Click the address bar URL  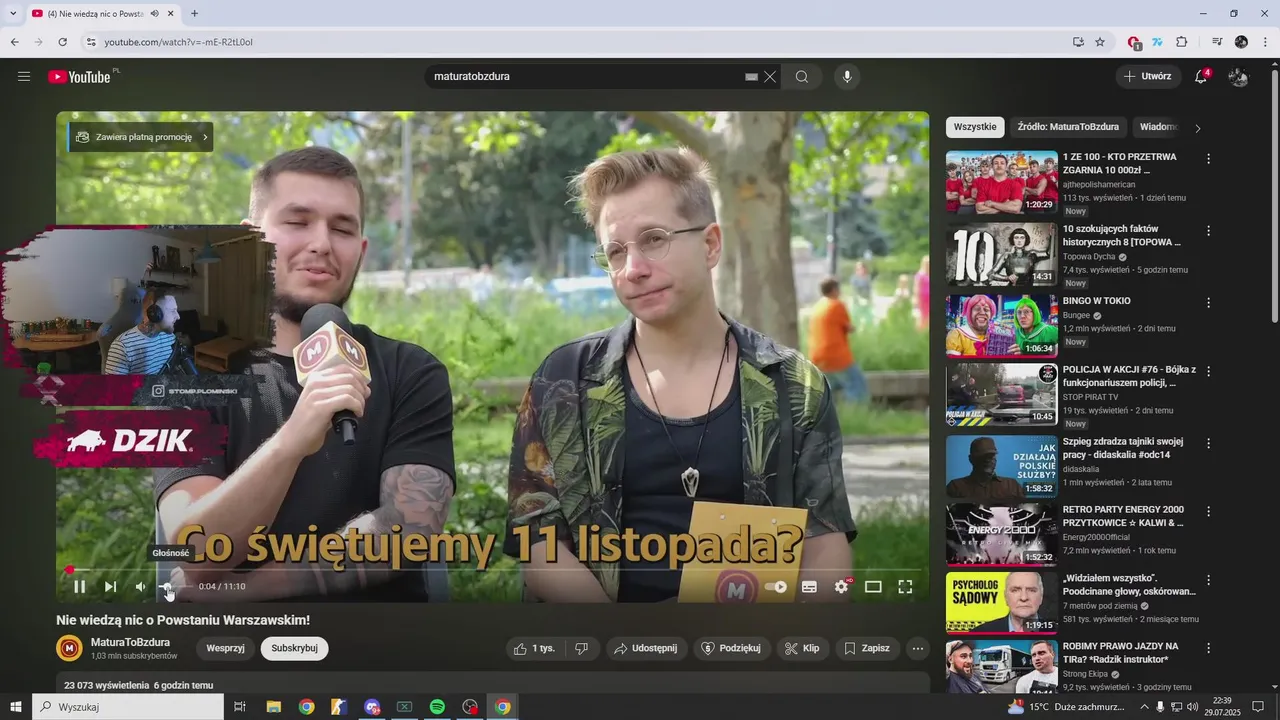[179, 42]
